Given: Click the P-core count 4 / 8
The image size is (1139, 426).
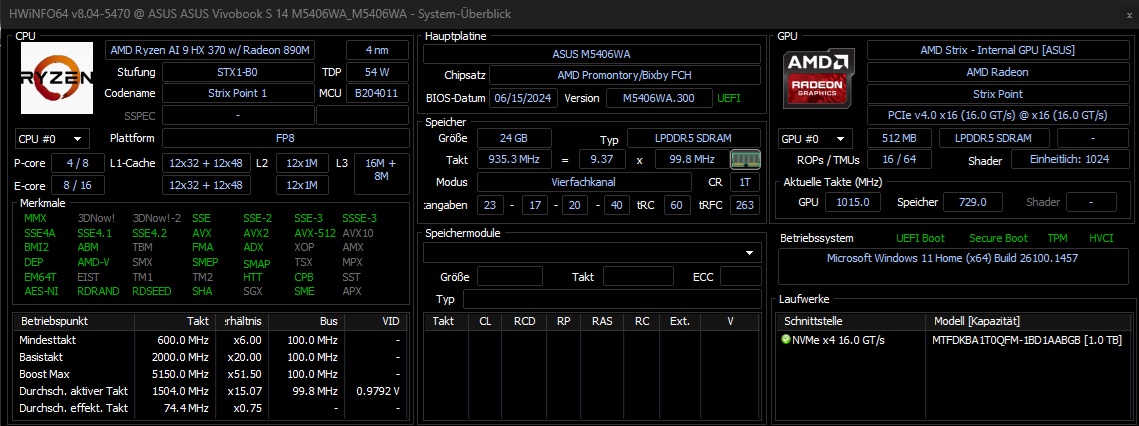Looking at the screenshot, I should click(78, 164).
